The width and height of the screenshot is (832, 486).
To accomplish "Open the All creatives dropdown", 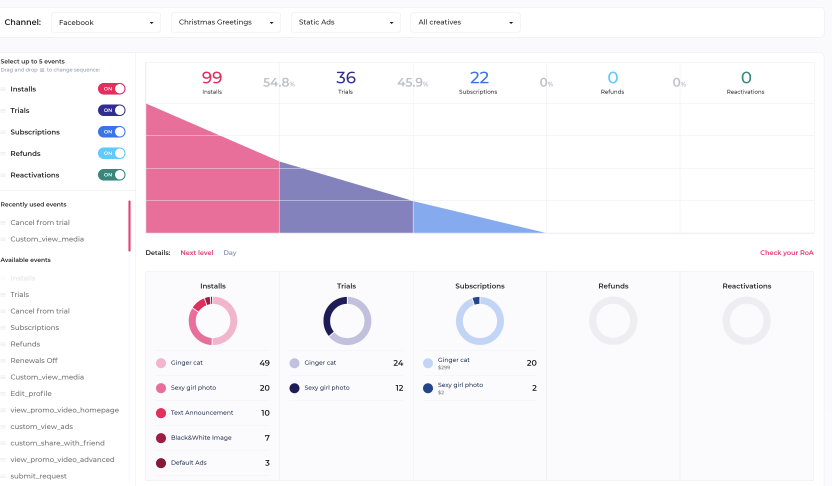I will pos(465,22).
